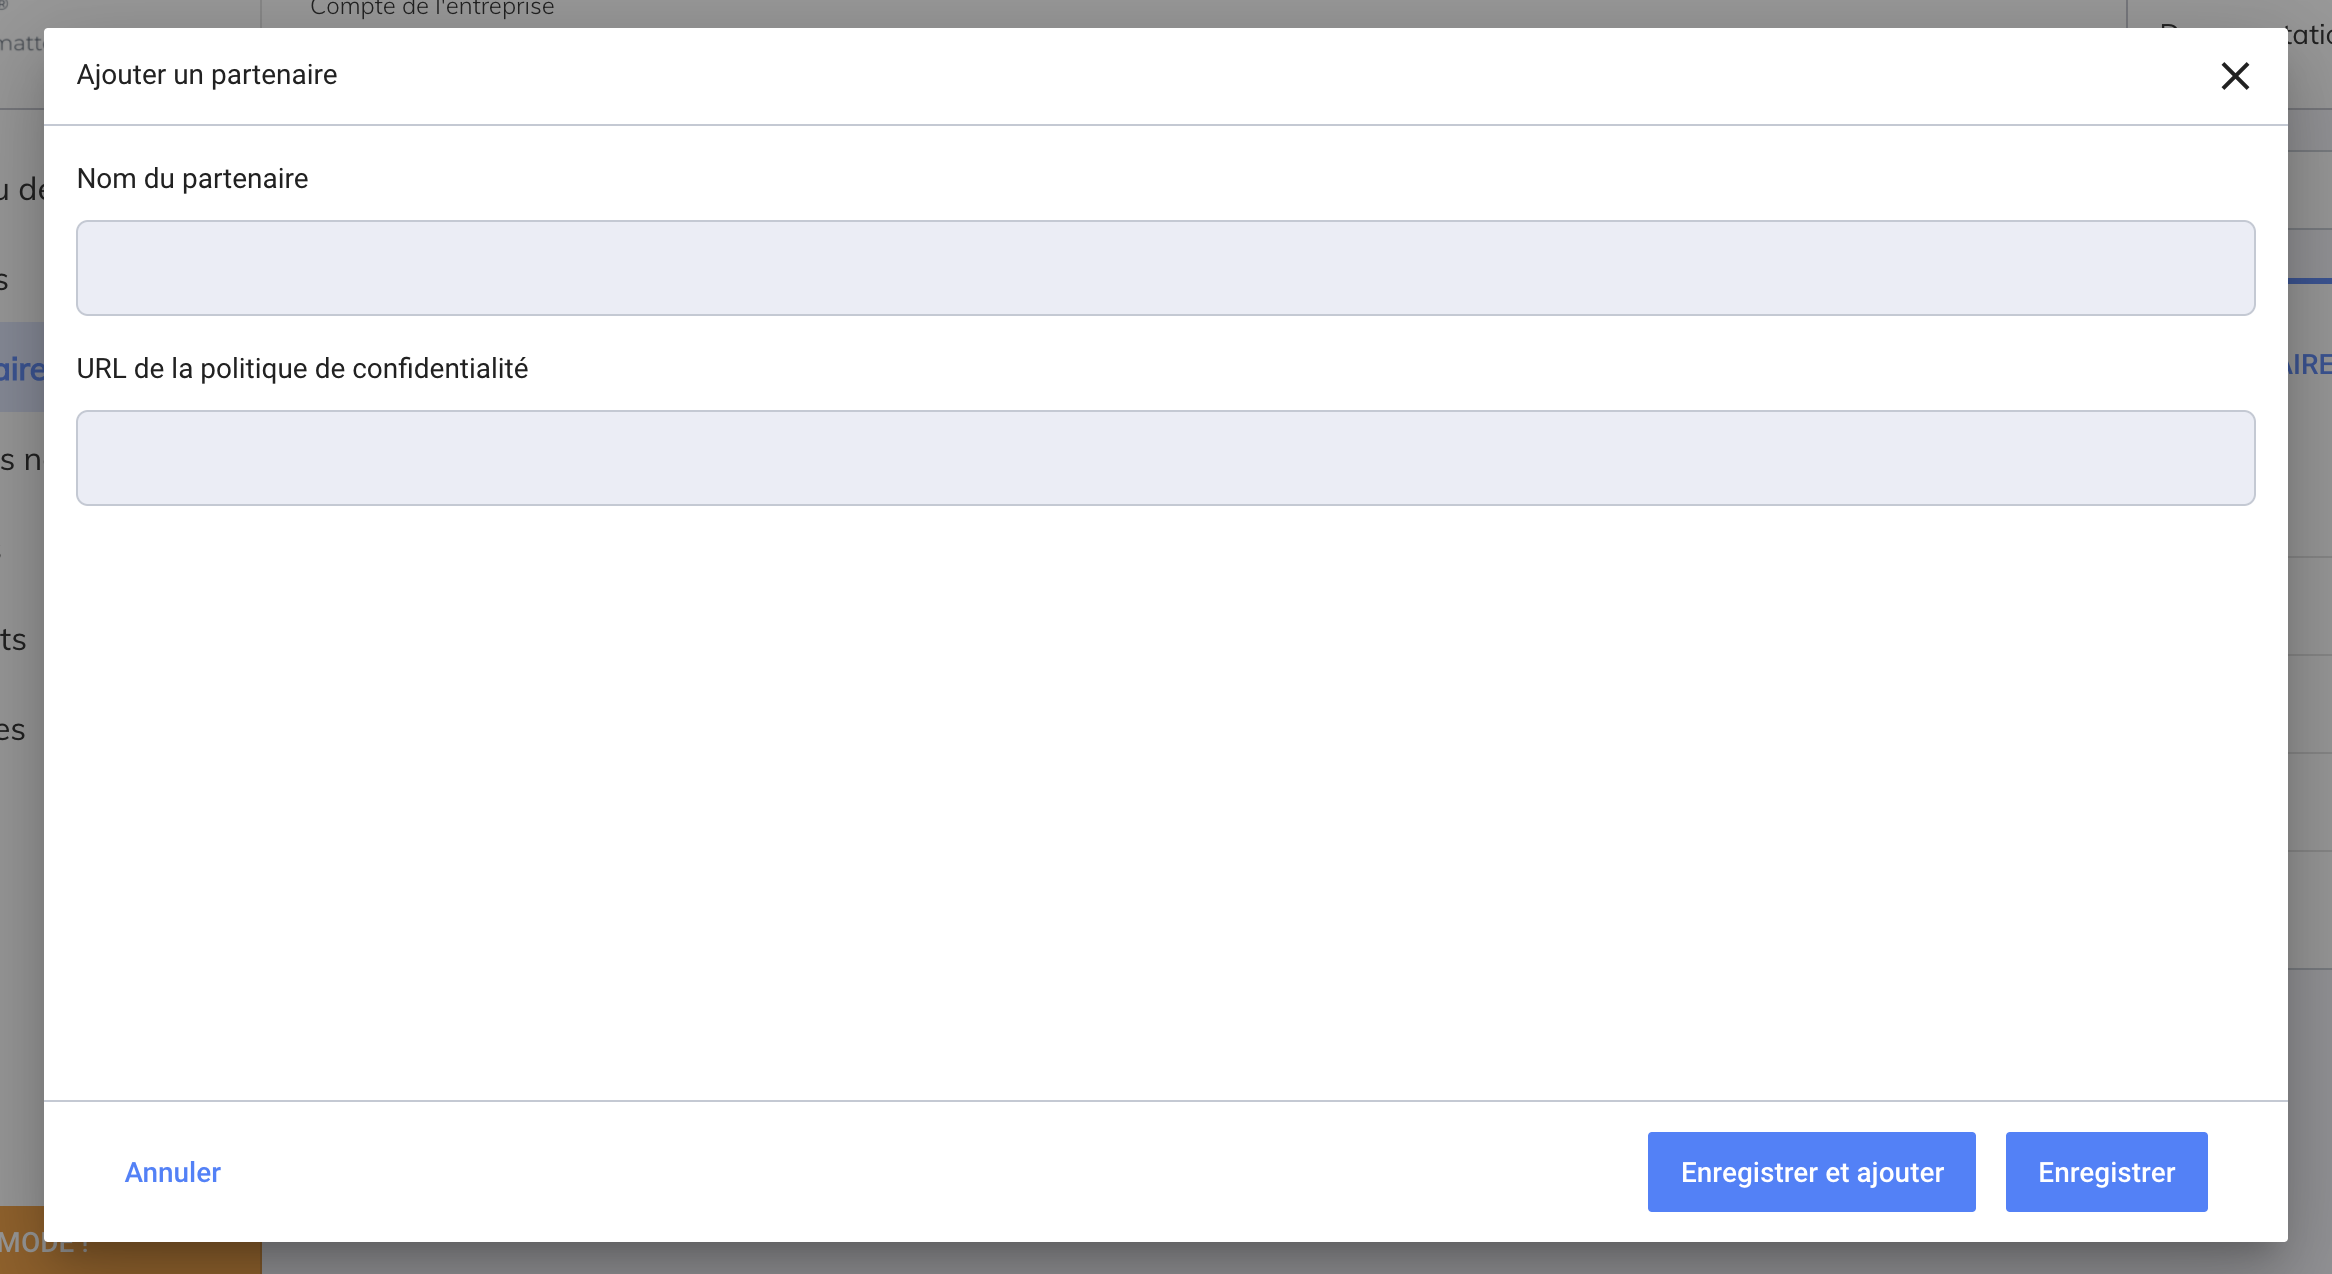Click the Nom du partenaire label
Image resolution: width=2332 pixels, height=1274 pixels.
click(192, 179)
